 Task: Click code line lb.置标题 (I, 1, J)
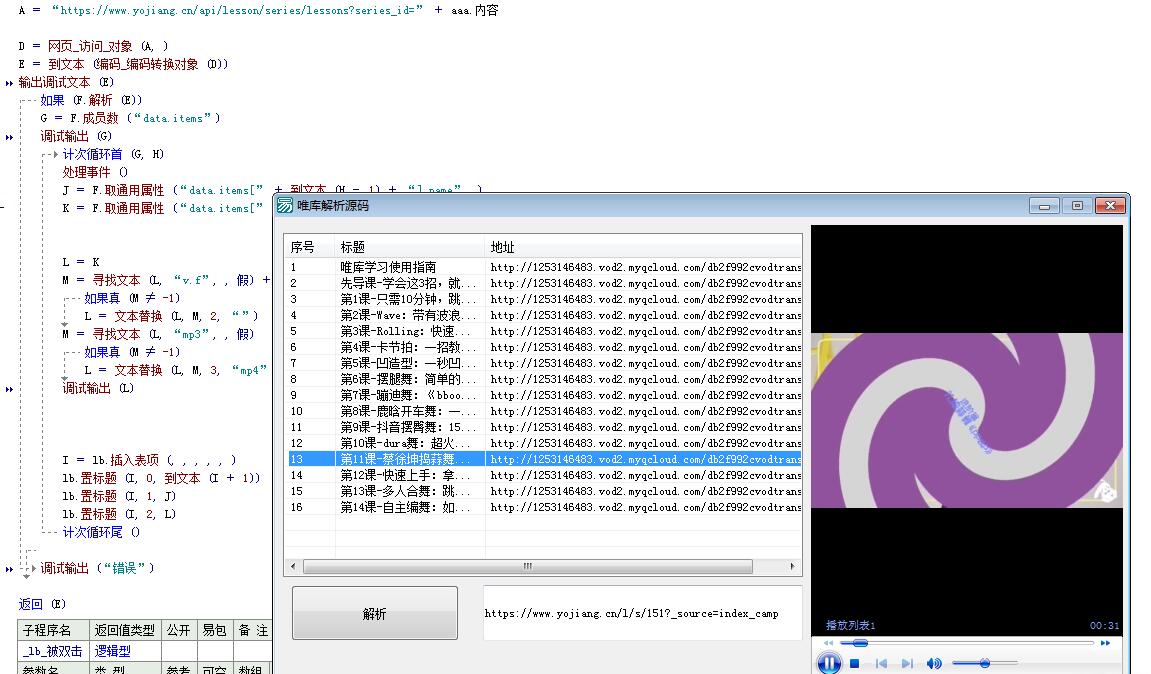click(x=119, y=496)
